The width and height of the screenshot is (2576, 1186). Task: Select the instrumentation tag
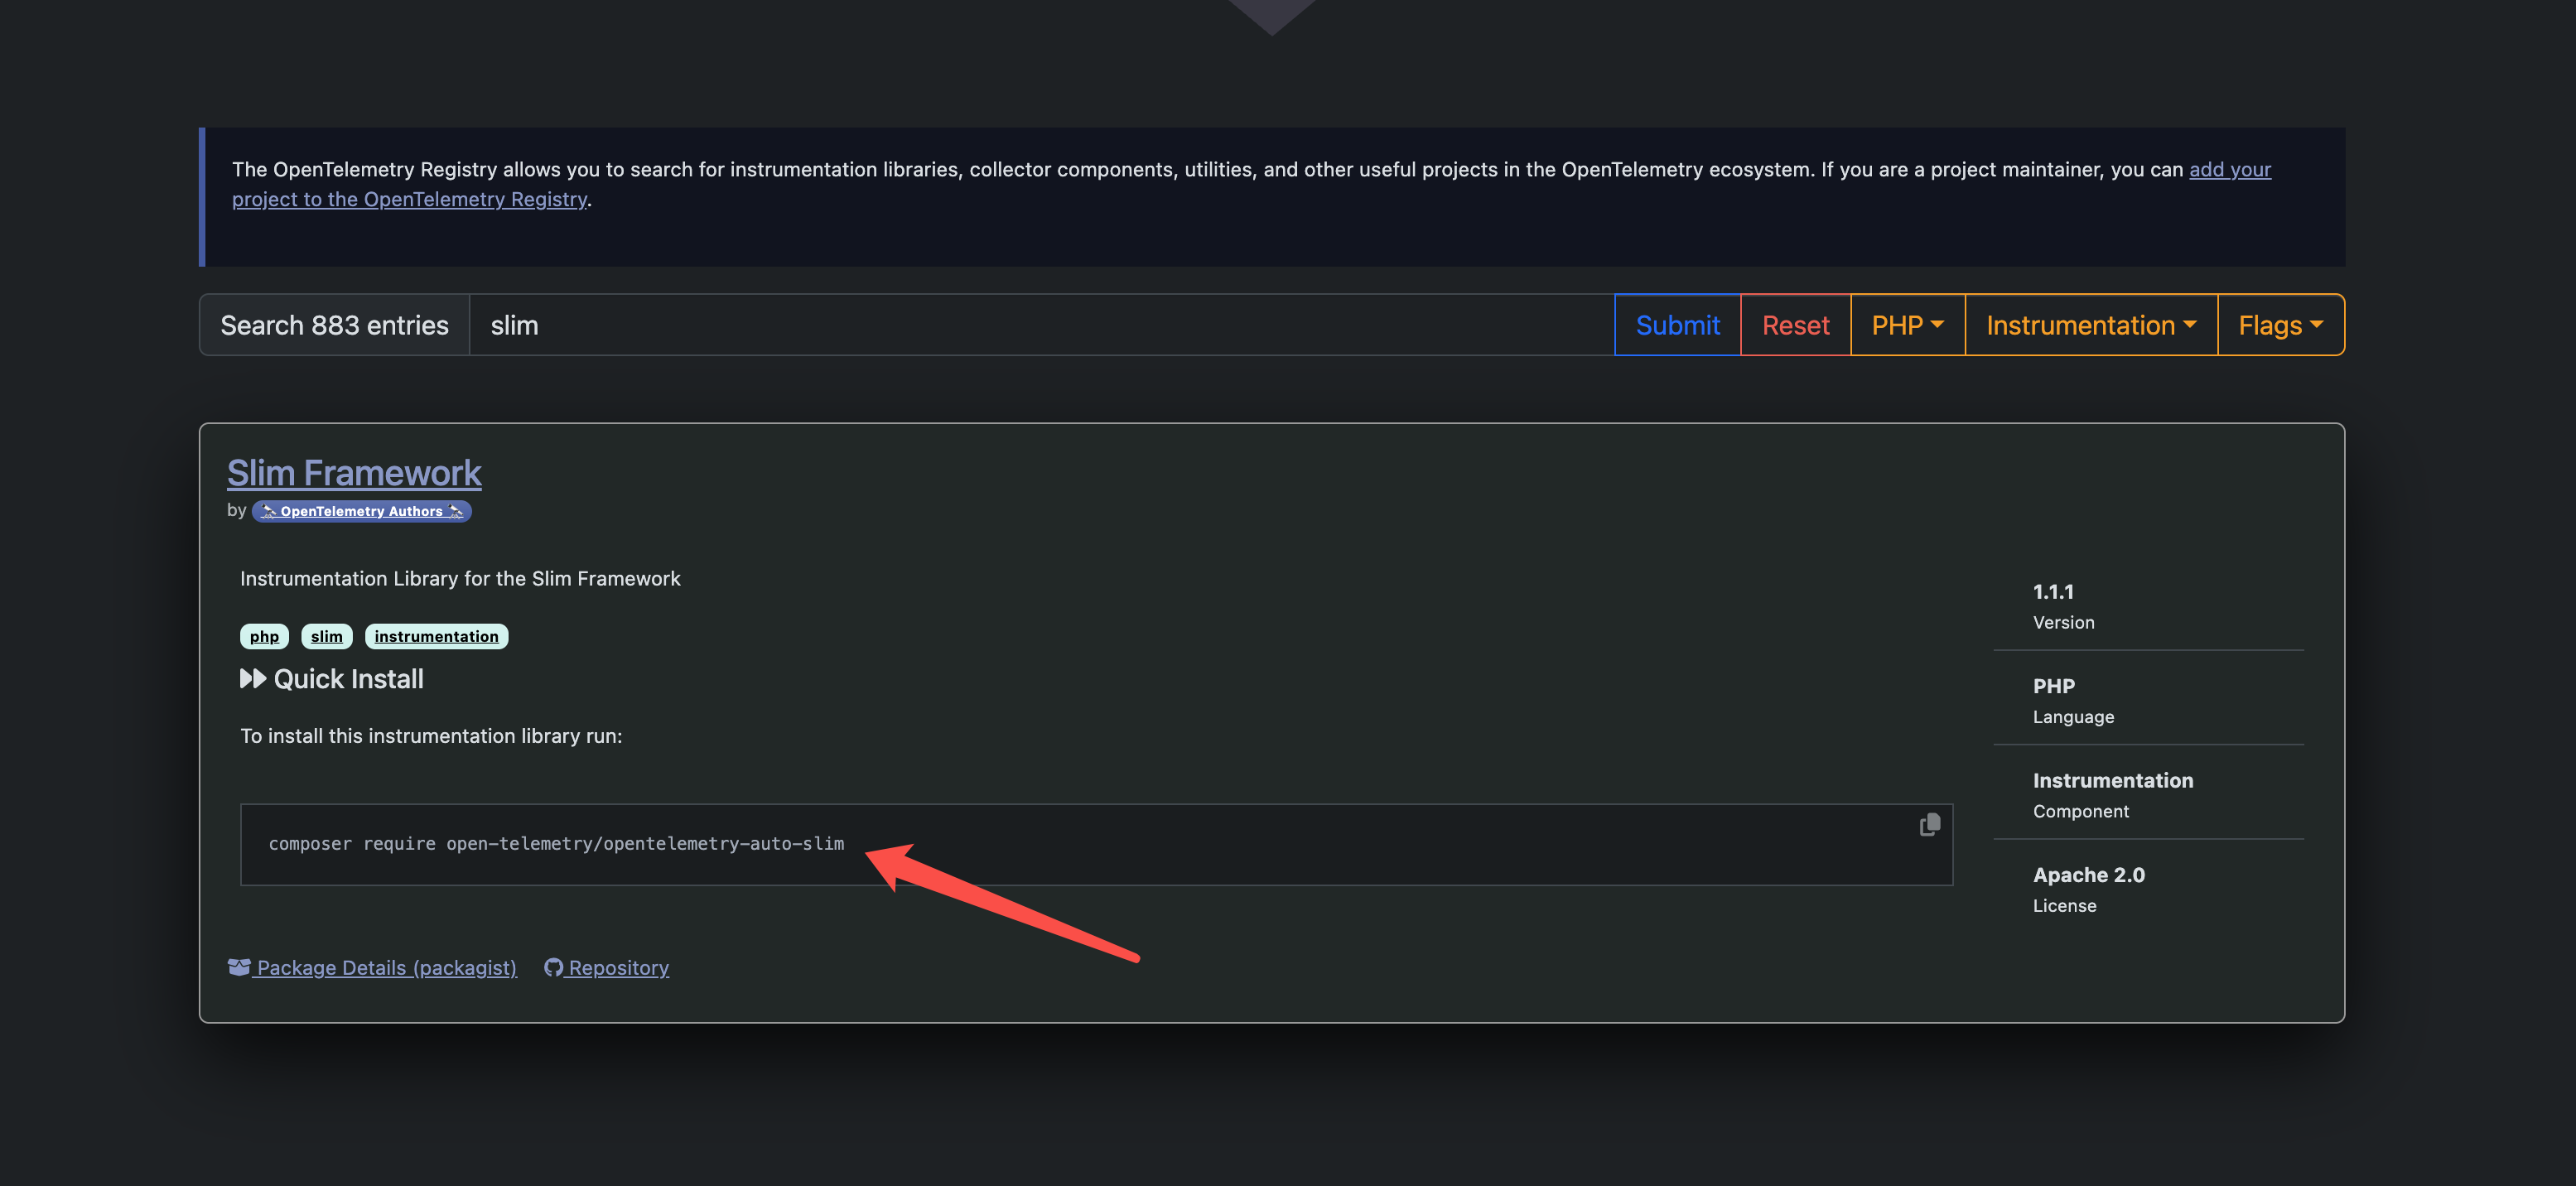(x=436, y=636)
